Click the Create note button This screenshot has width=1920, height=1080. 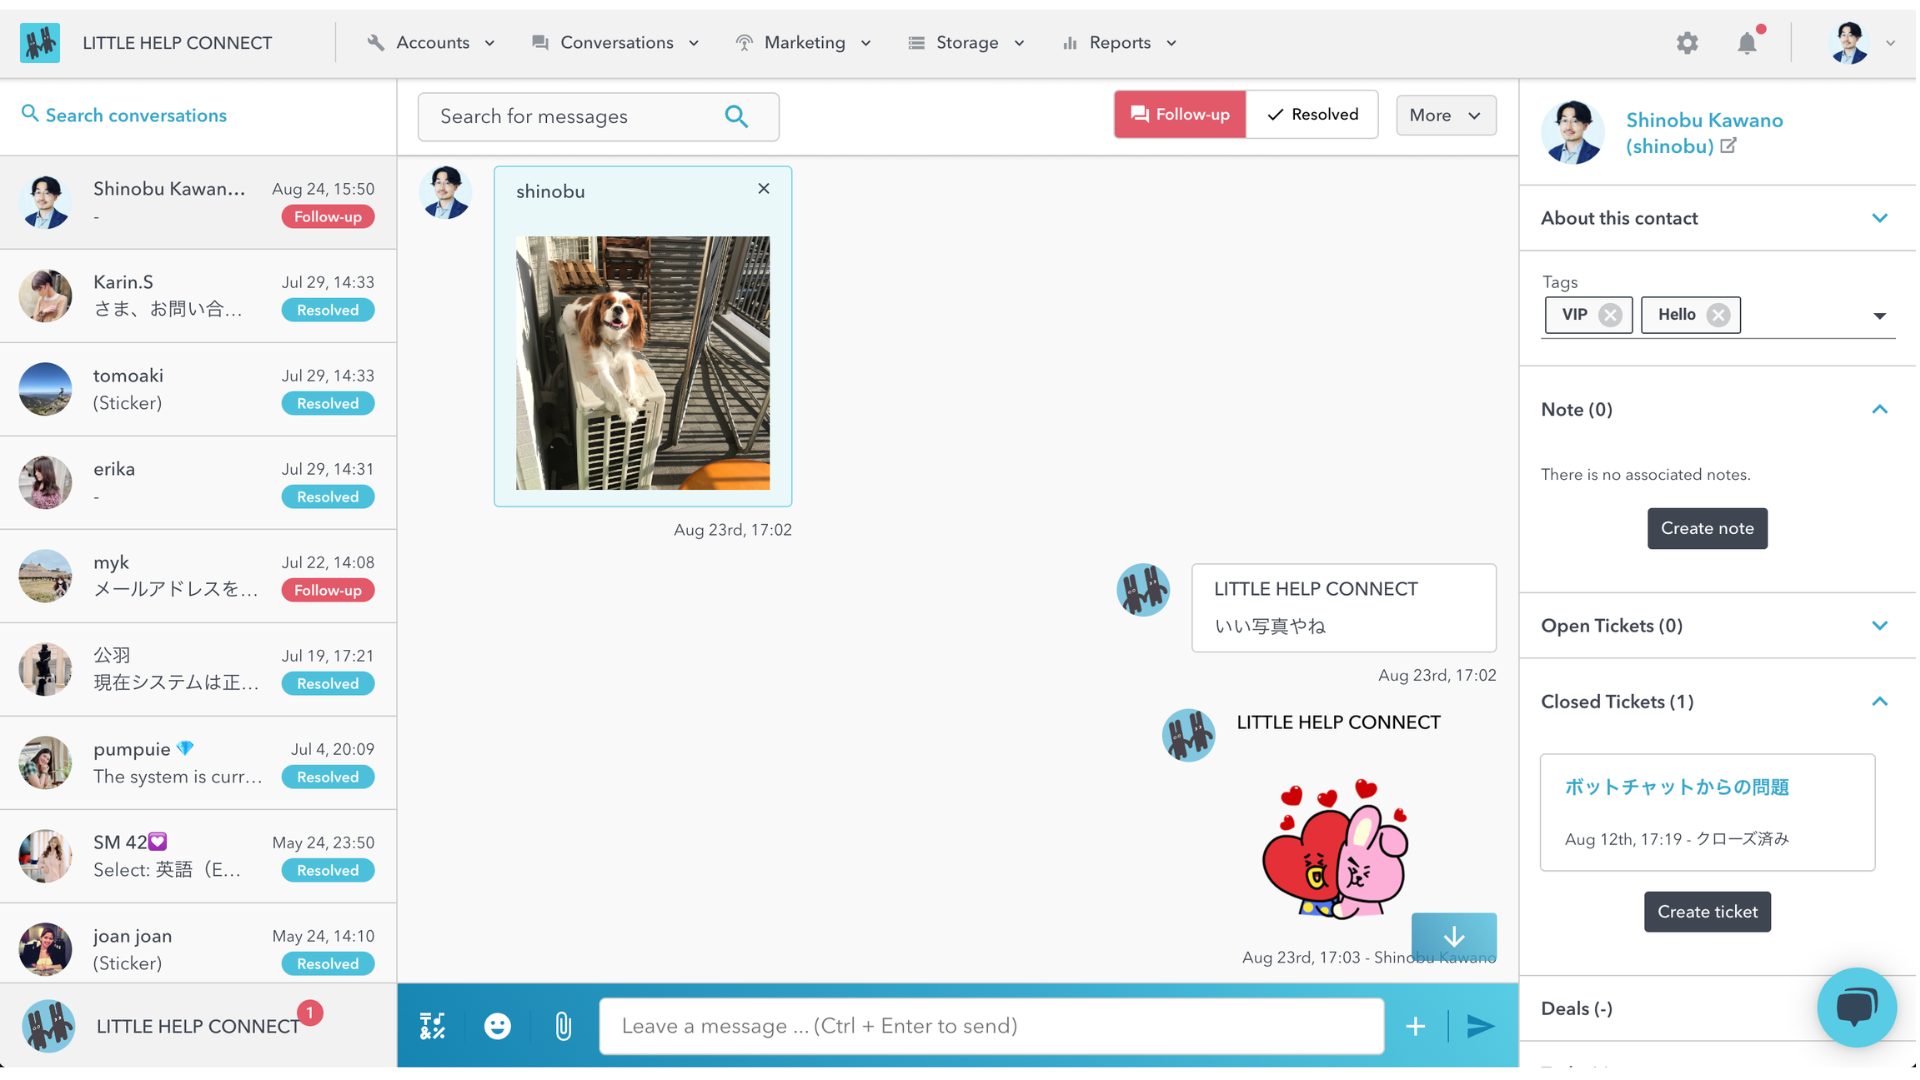(1707, 528)
